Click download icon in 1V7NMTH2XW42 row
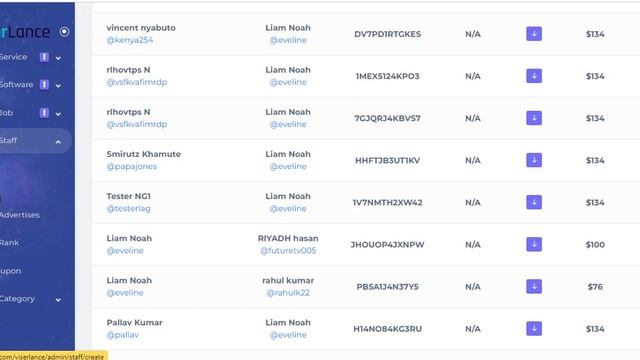Viewport: 640px width, 360px height. [534, 202]
